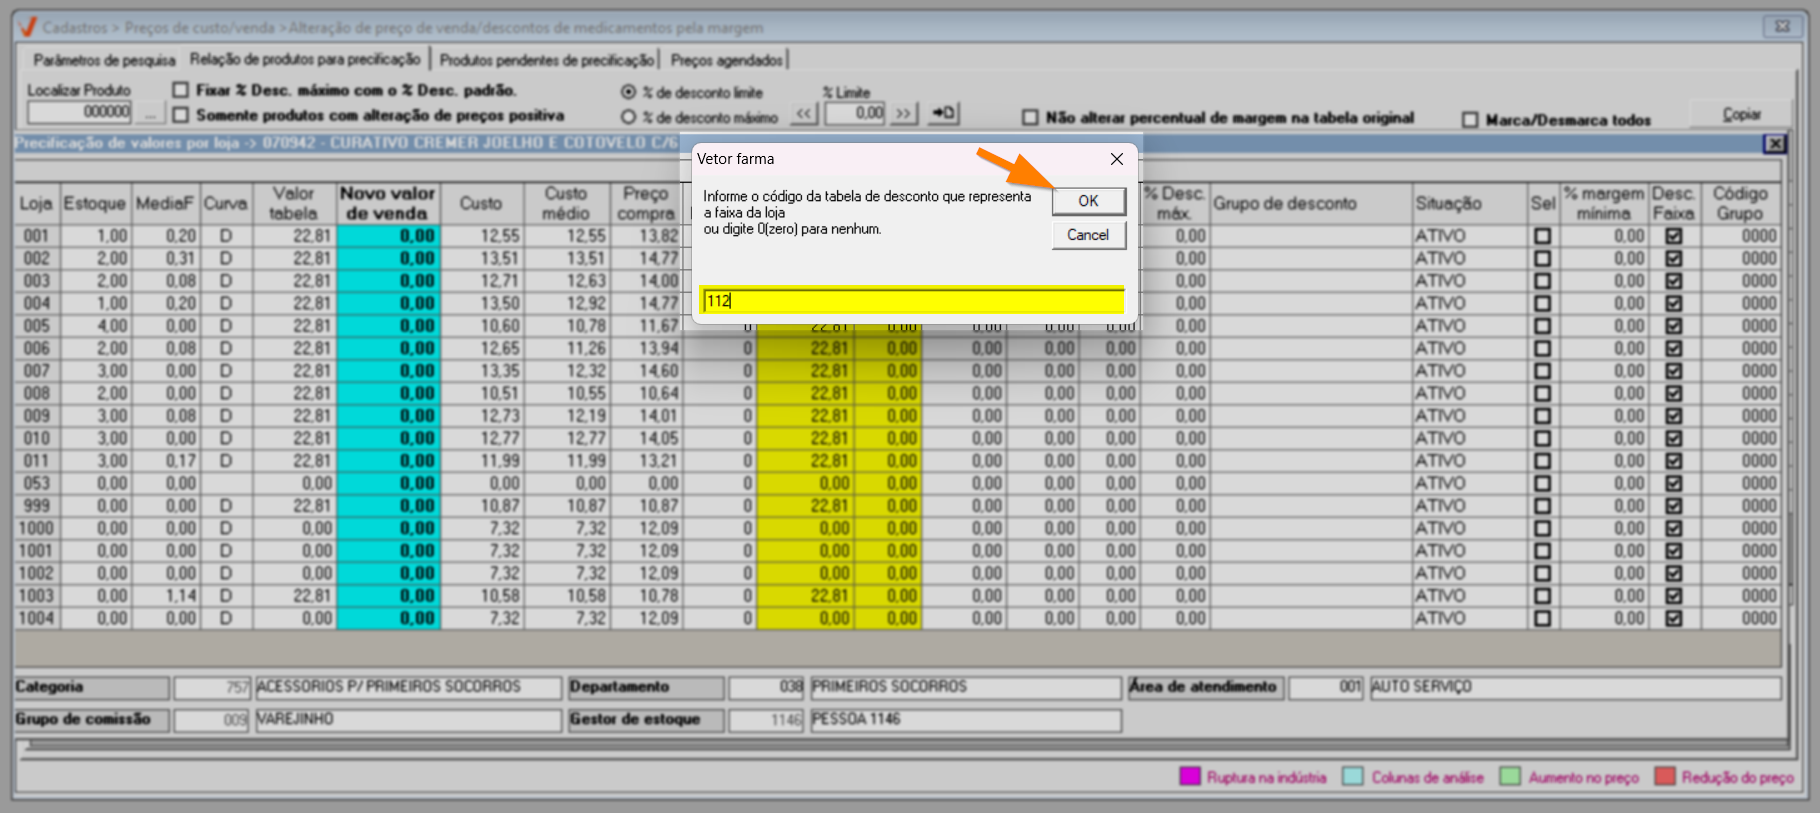Enable Fixar % Desc. máximo checkbox
This screenshot has width=1820, height=813.
click(x=181, y=90)
